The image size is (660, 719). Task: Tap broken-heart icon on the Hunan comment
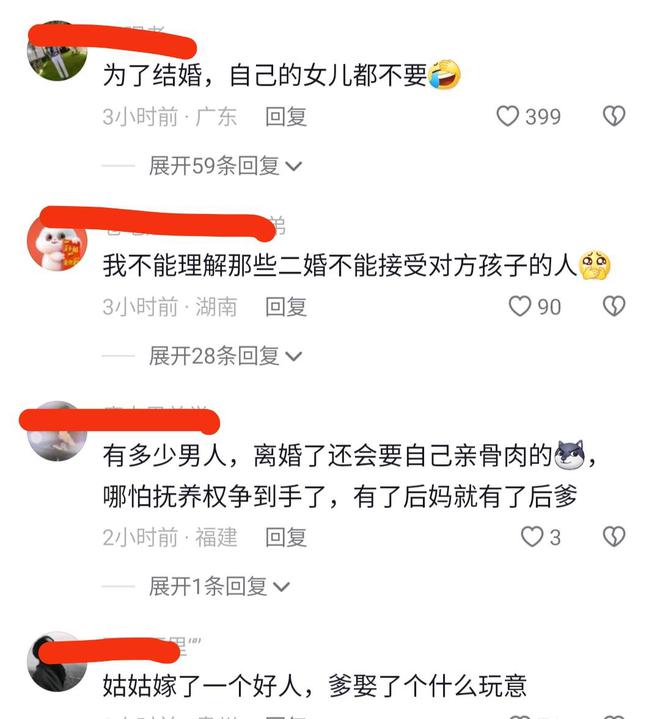click(x=614, y=306)
